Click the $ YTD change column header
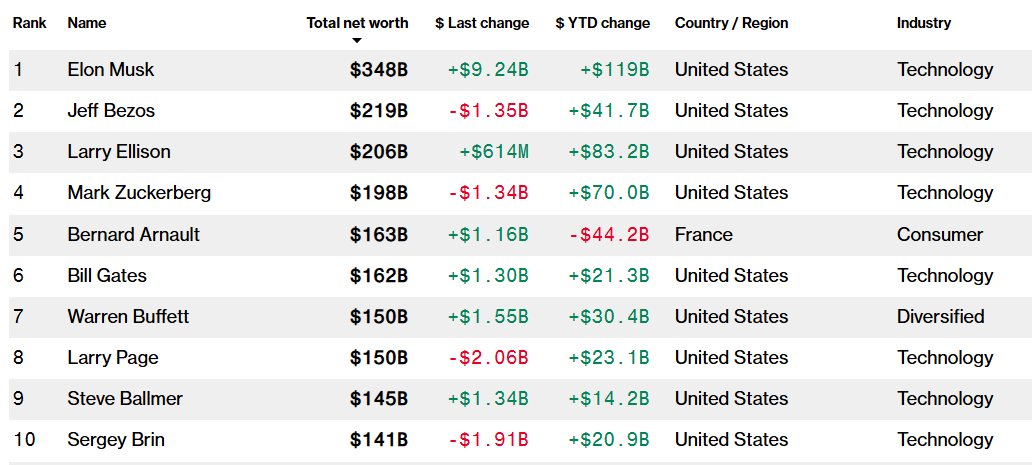The image size is (1032, 465). pos(602,22)
